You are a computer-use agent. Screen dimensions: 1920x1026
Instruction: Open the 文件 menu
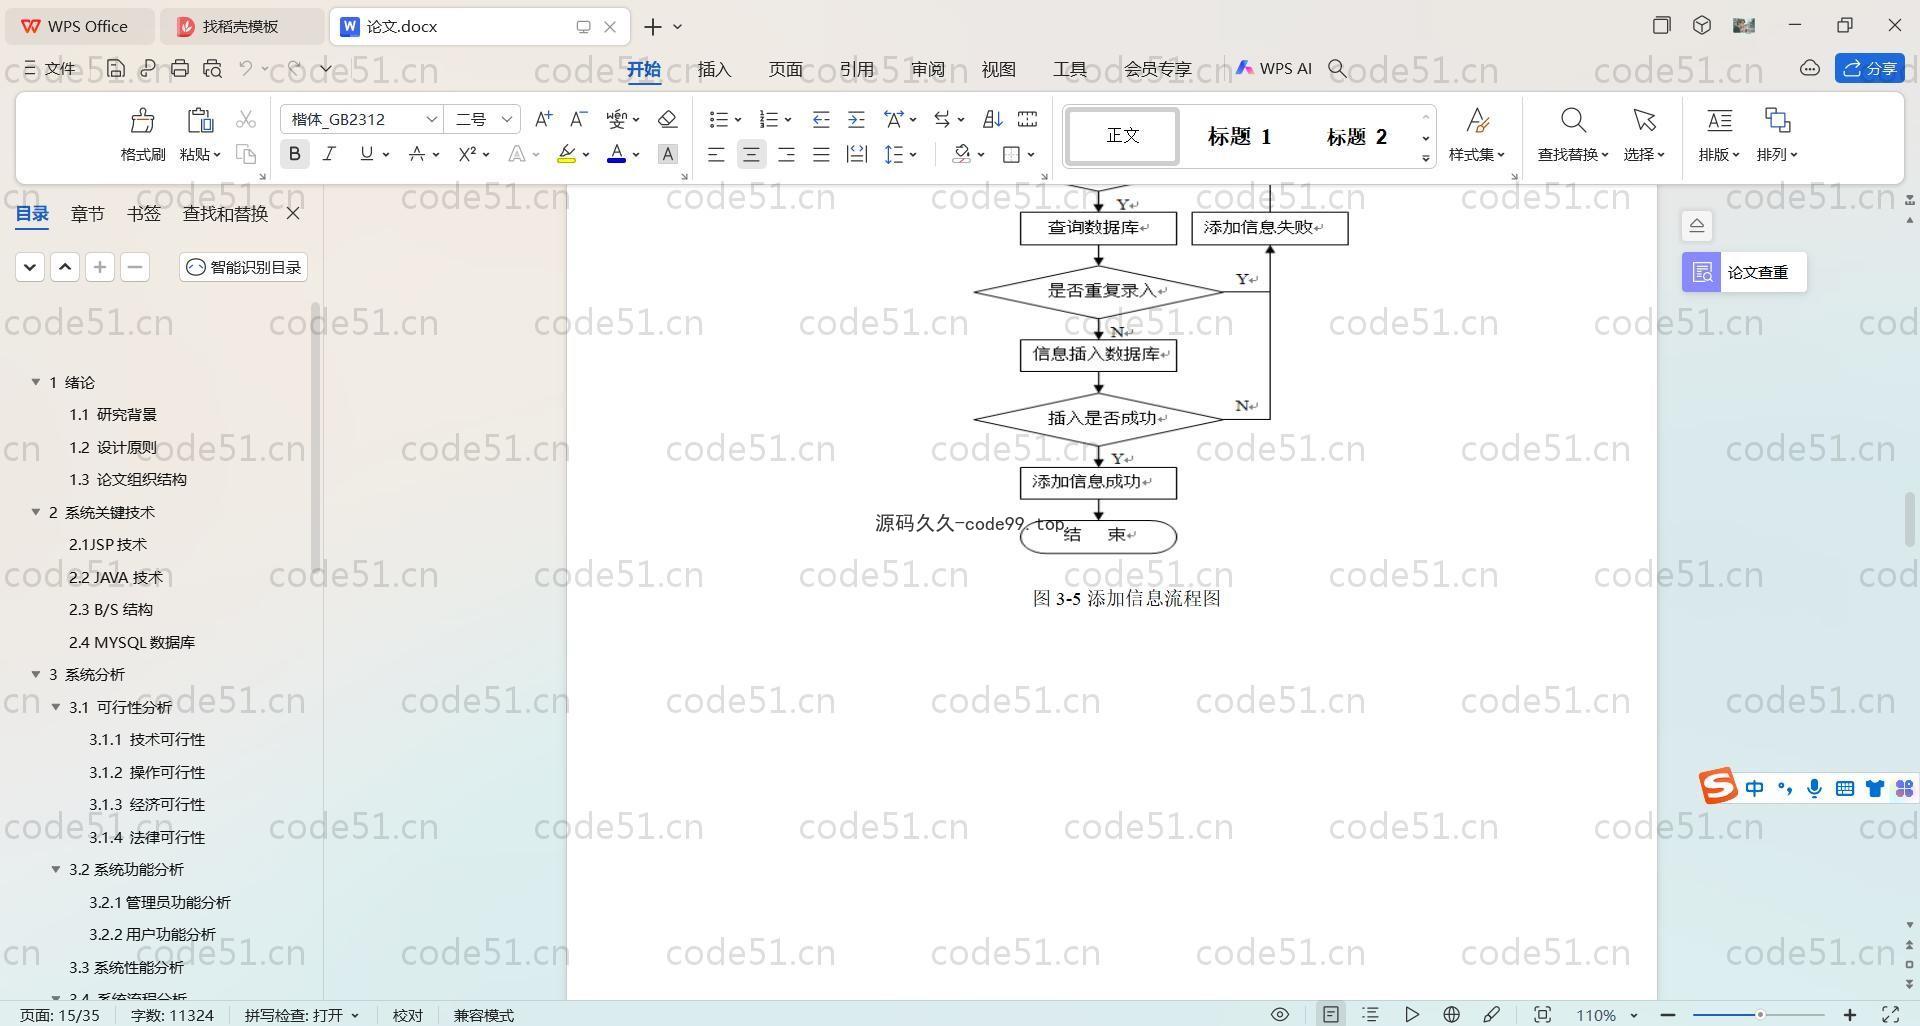point(50,68)
